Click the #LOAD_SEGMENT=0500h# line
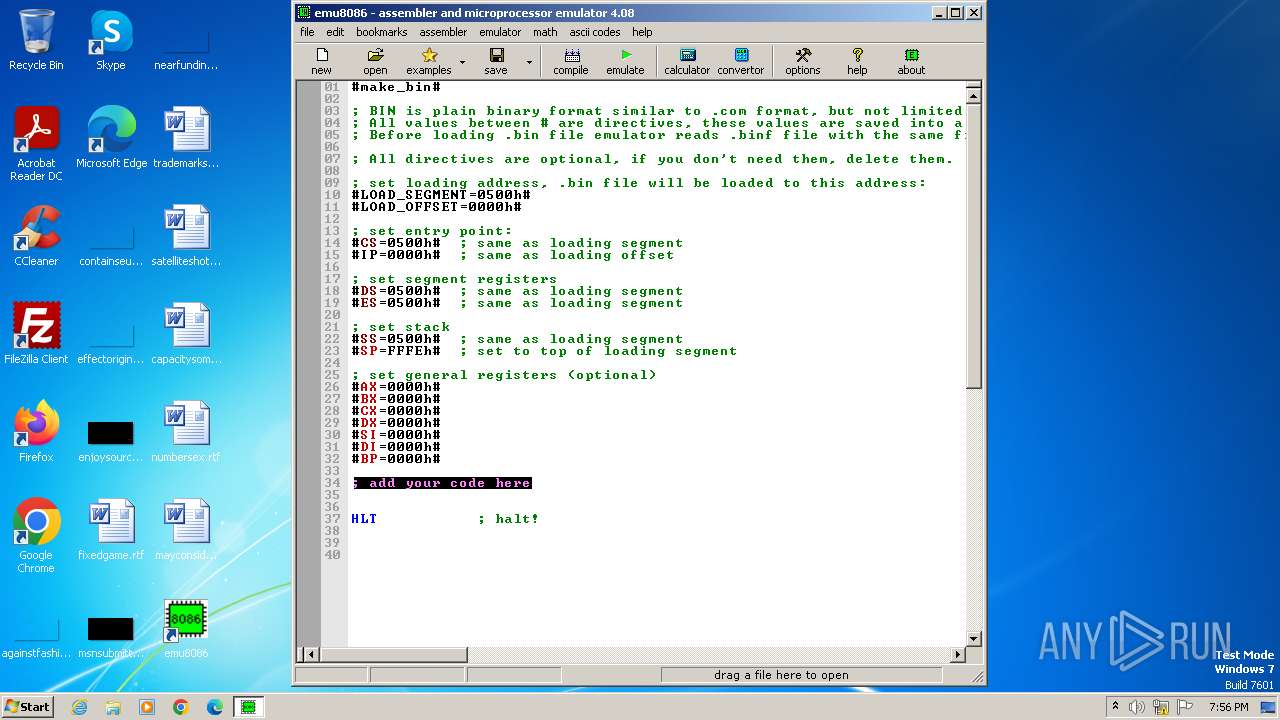Viewport: 1280px width, 720px height. coord(441,195)
